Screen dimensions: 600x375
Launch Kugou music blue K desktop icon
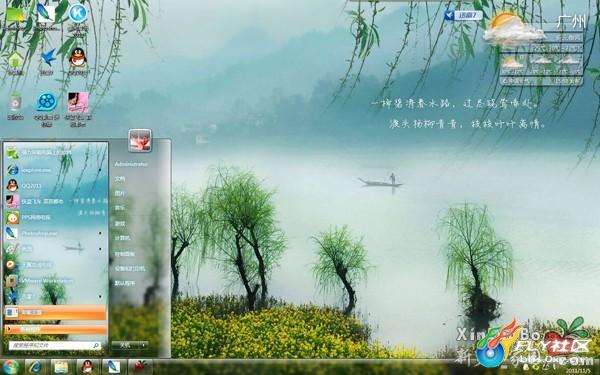(78, 14)
